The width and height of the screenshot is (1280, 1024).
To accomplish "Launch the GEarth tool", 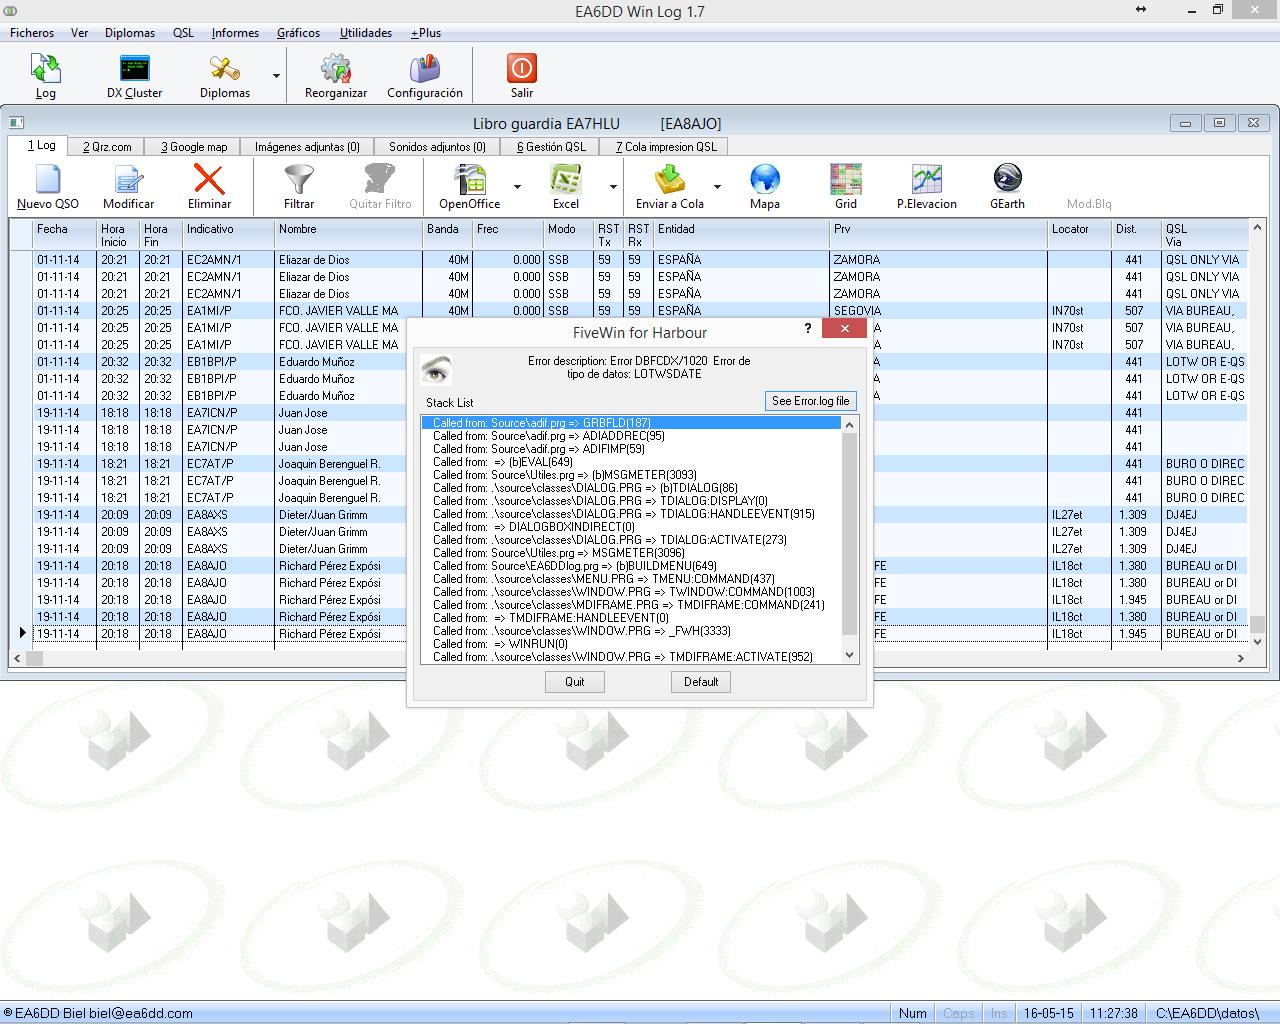I will tap(1006, 187).
